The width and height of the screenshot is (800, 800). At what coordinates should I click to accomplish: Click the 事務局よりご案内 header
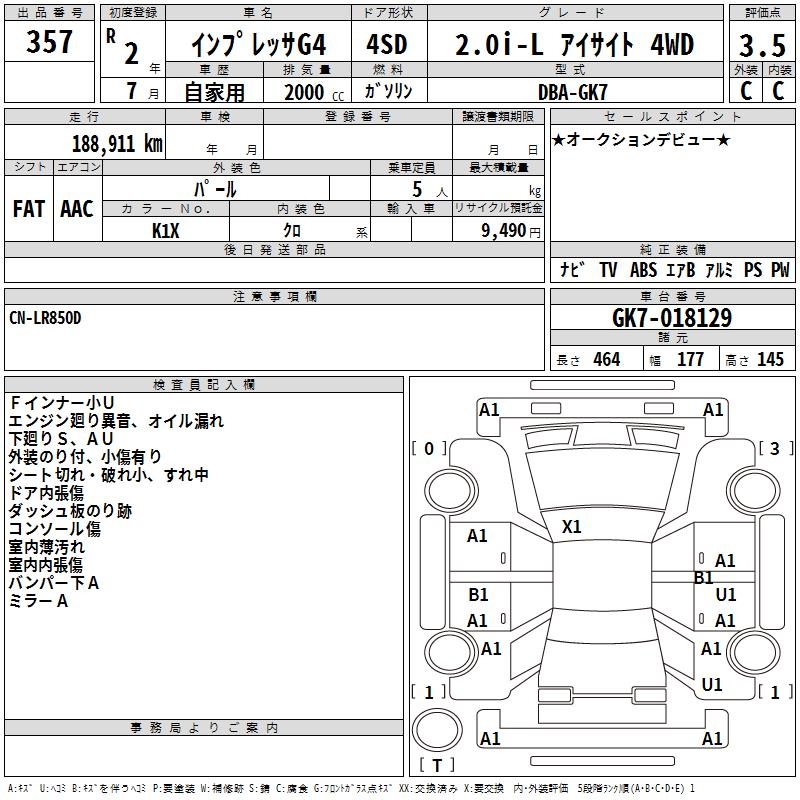click(x=204, y=728)
